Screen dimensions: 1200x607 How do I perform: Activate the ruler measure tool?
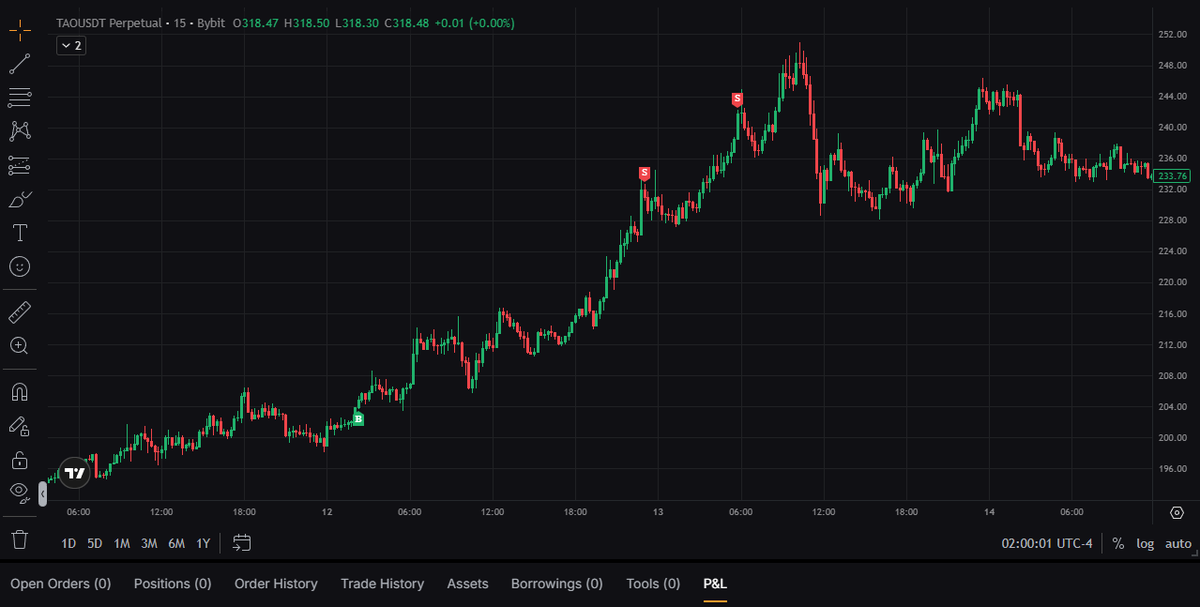(20, 312)
